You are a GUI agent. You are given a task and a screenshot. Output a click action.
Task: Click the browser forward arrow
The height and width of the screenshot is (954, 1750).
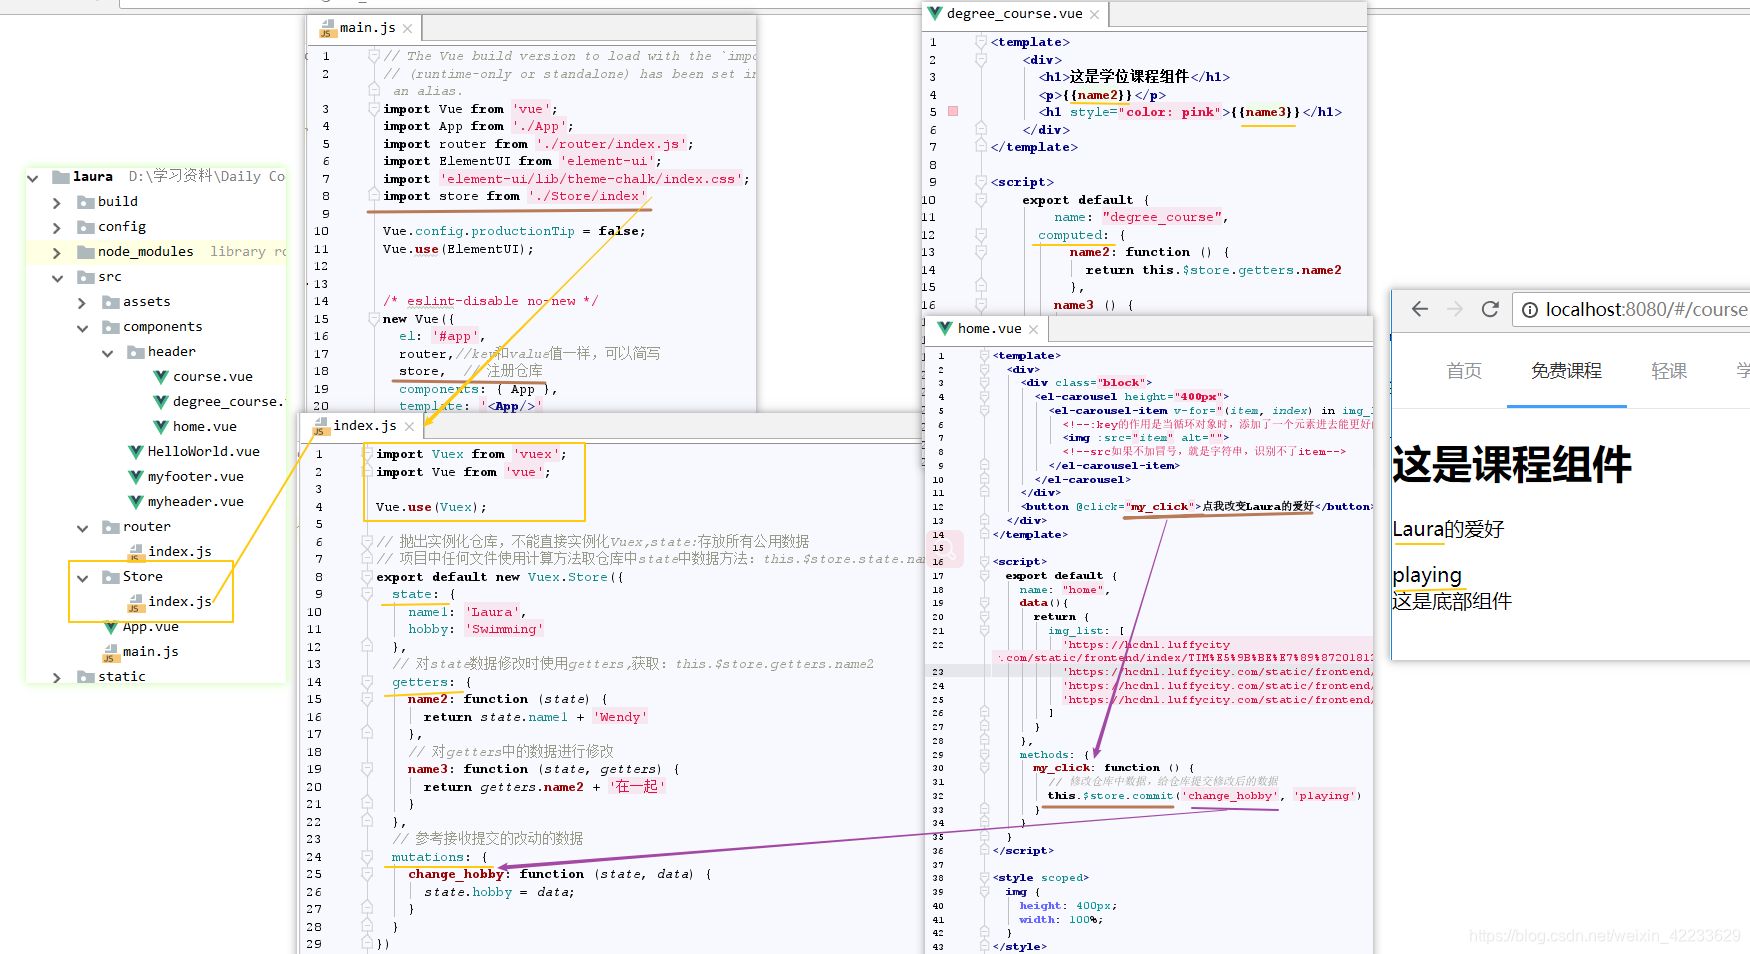click(x=1455, y=309)
